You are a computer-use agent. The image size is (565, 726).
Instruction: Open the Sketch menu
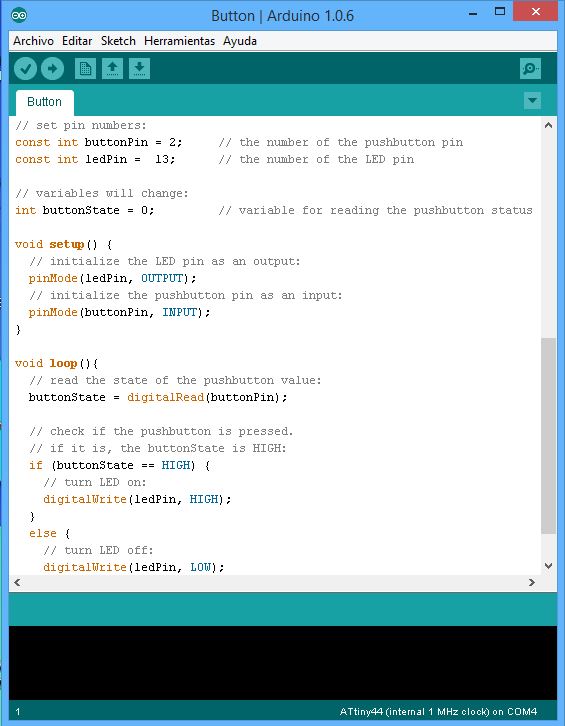[x=118, y=41]
